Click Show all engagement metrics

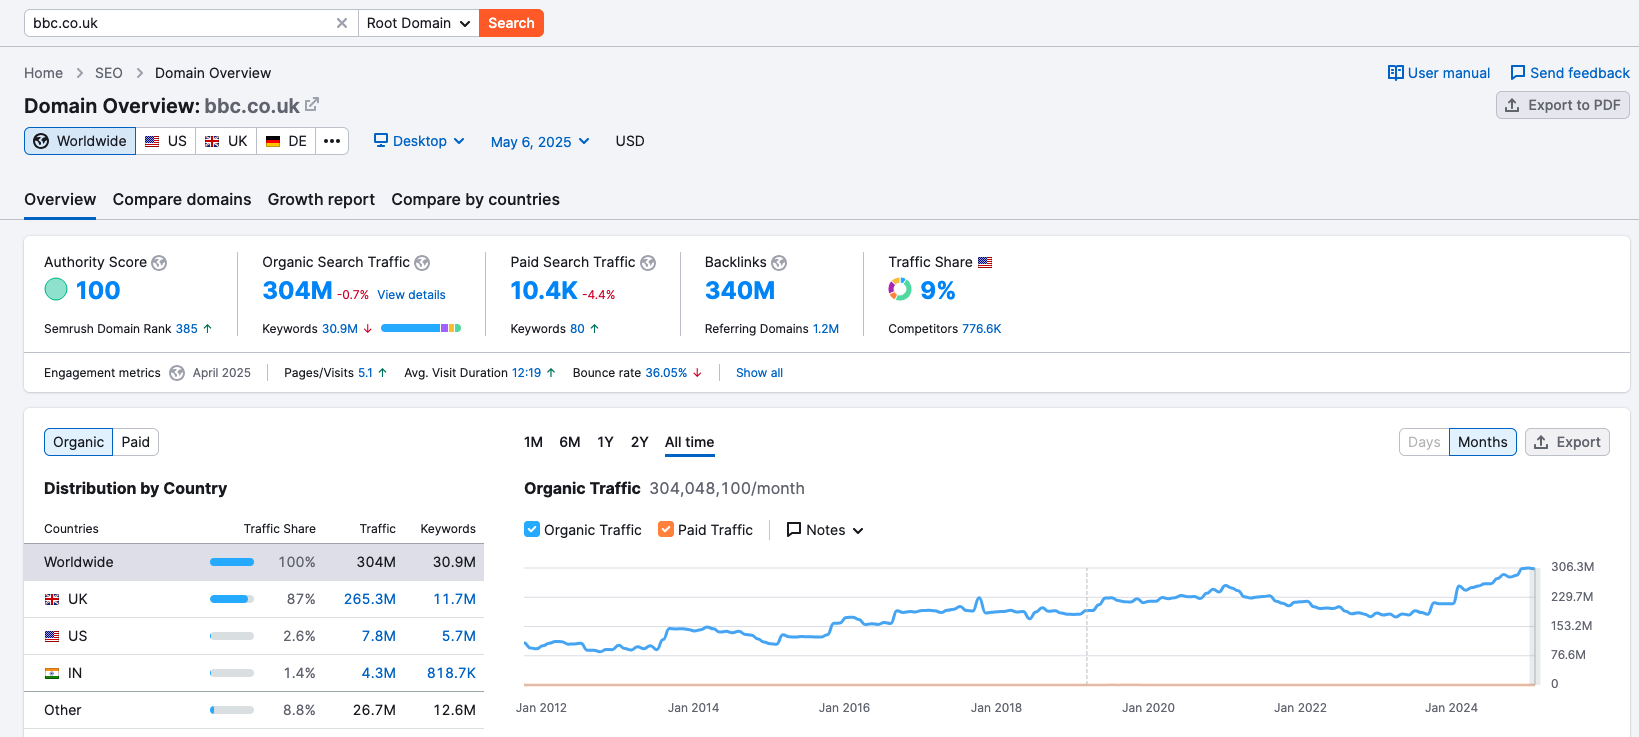click(759, 373)
